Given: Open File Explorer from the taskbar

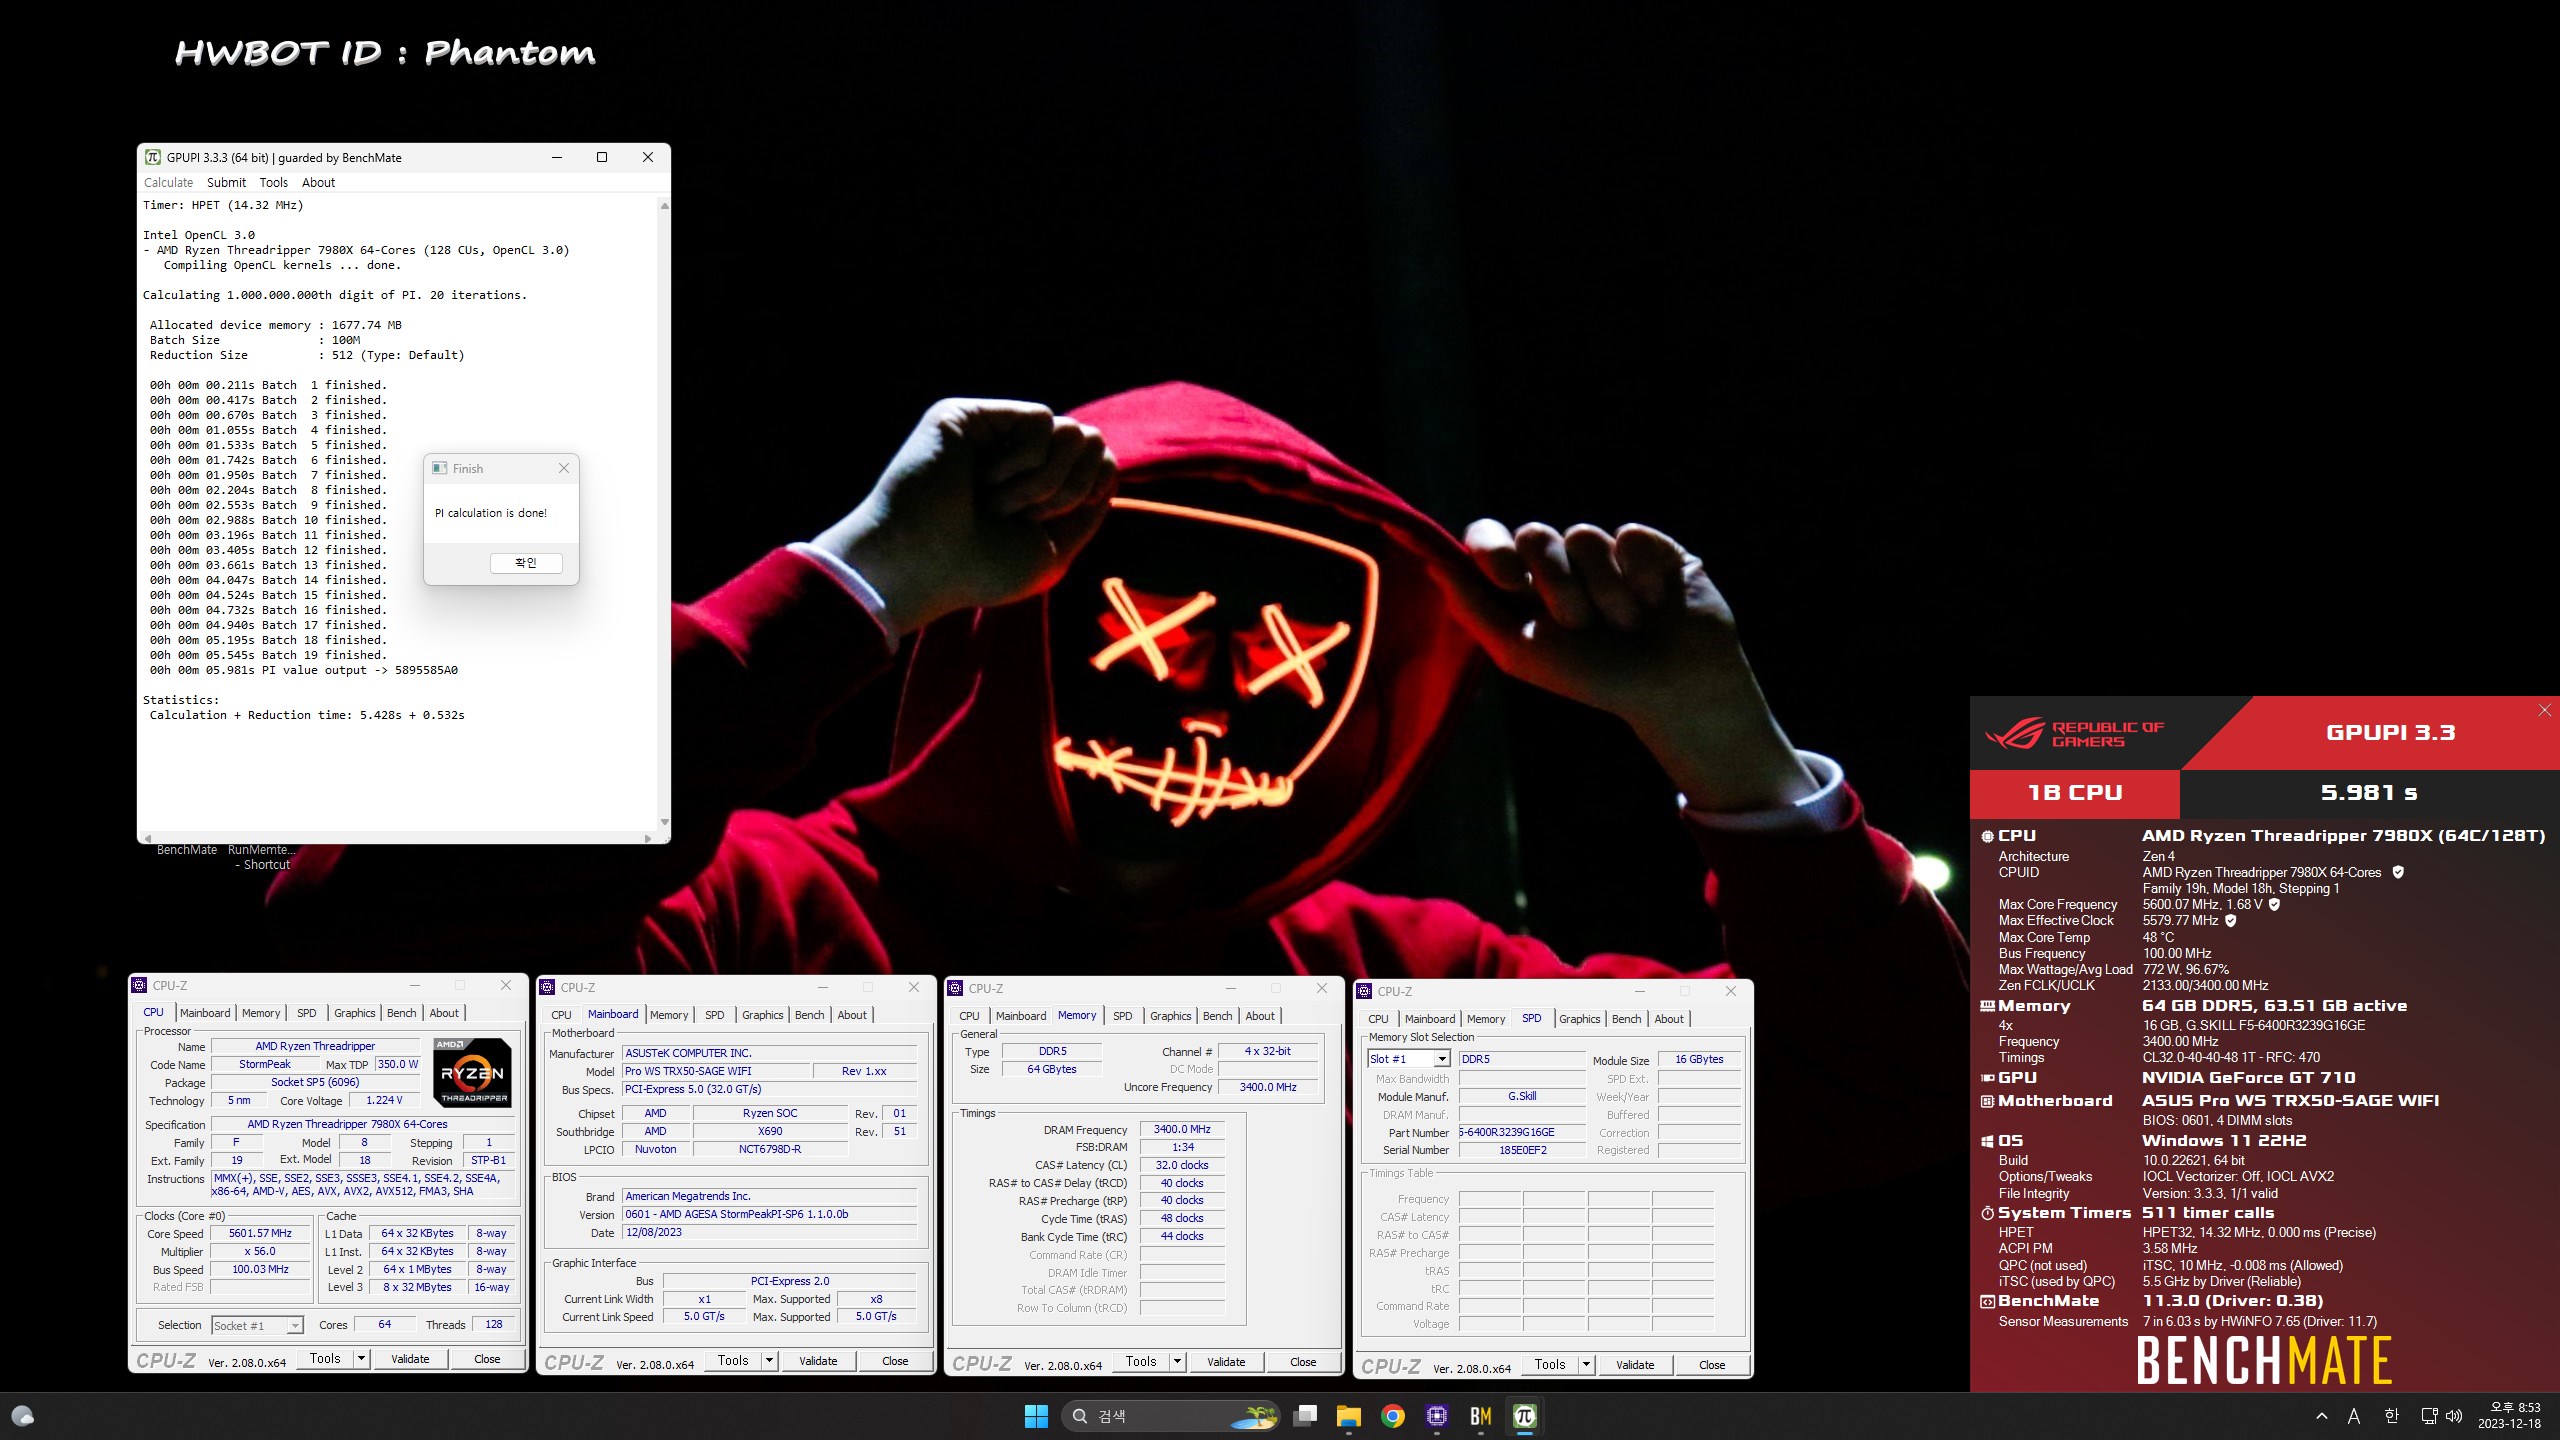Looking at the screenshot, I should click(1349, 1416).
